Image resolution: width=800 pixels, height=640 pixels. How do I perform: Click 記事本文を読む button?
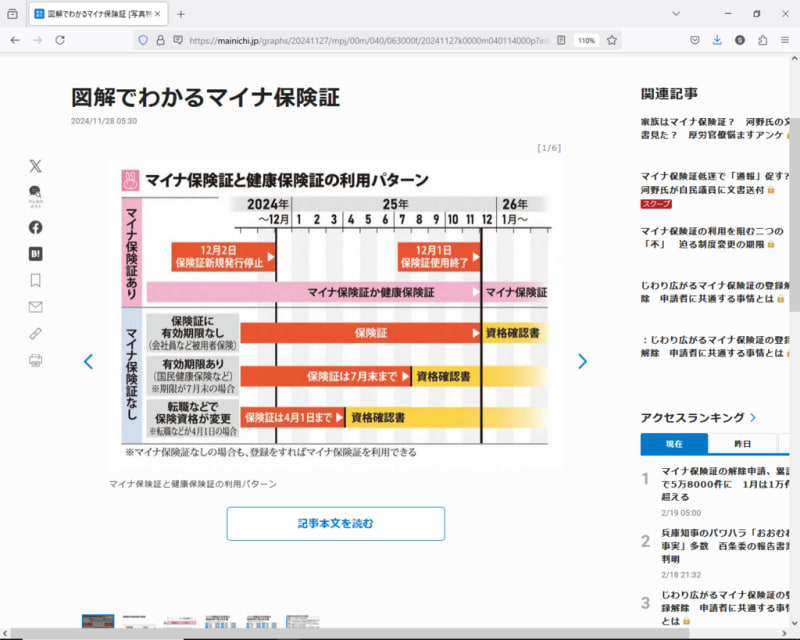point(336,524)
